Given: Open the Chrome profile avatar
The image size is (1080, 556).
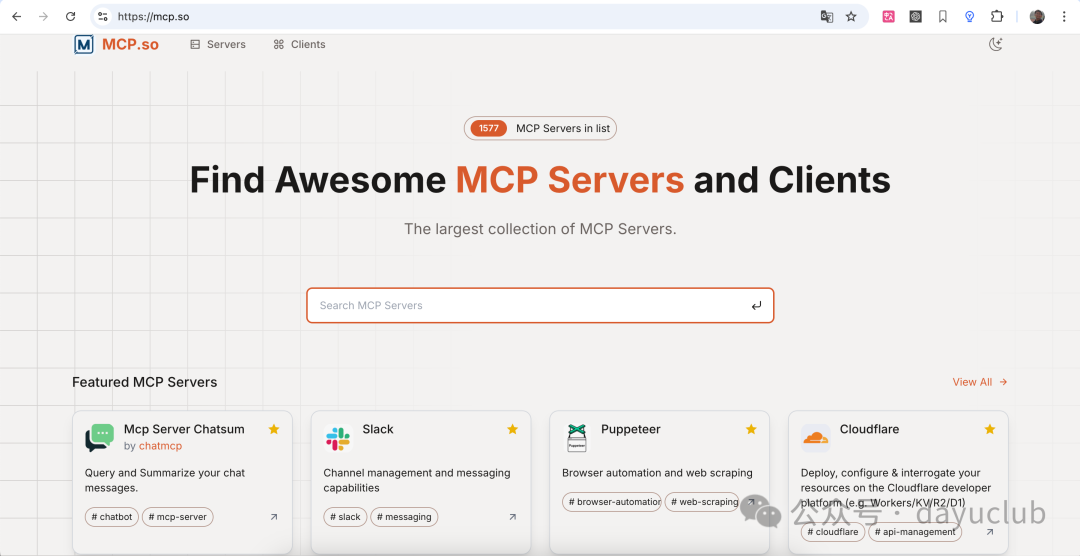Looking at the screenshot, I should [x=1037, y=17].
